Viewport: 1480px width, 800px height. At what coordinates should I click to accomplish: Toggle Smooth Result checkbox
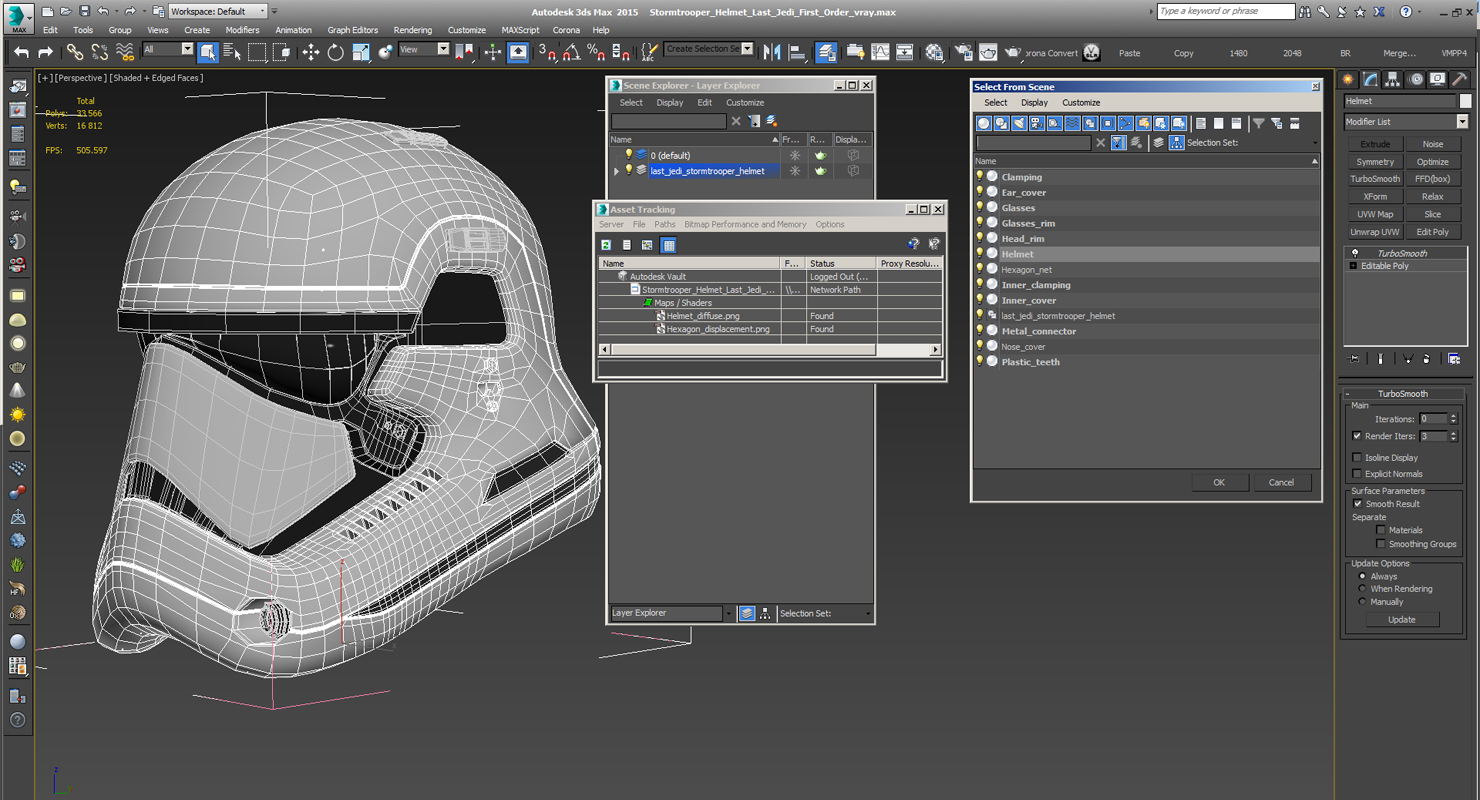(x=1357, y=504)
